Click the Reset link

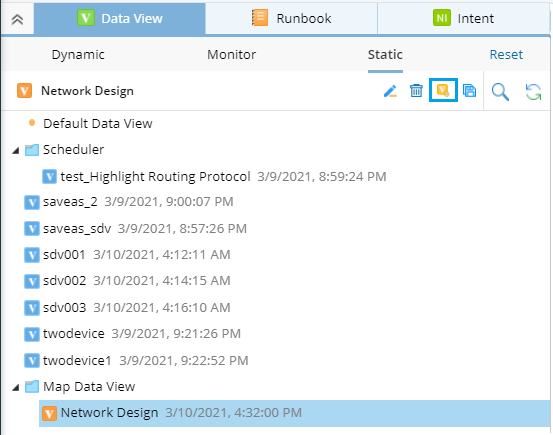pos(506,55)
